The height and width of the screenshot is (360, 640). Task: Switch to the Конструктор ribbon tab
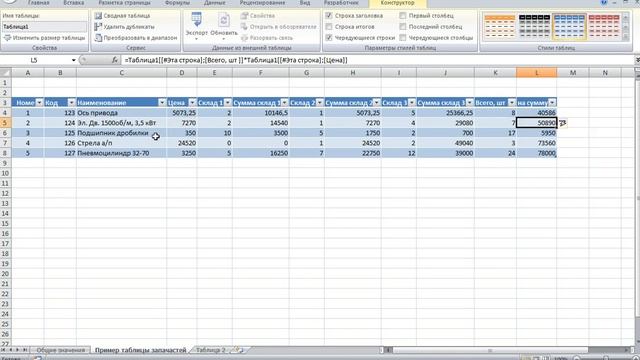397,3
